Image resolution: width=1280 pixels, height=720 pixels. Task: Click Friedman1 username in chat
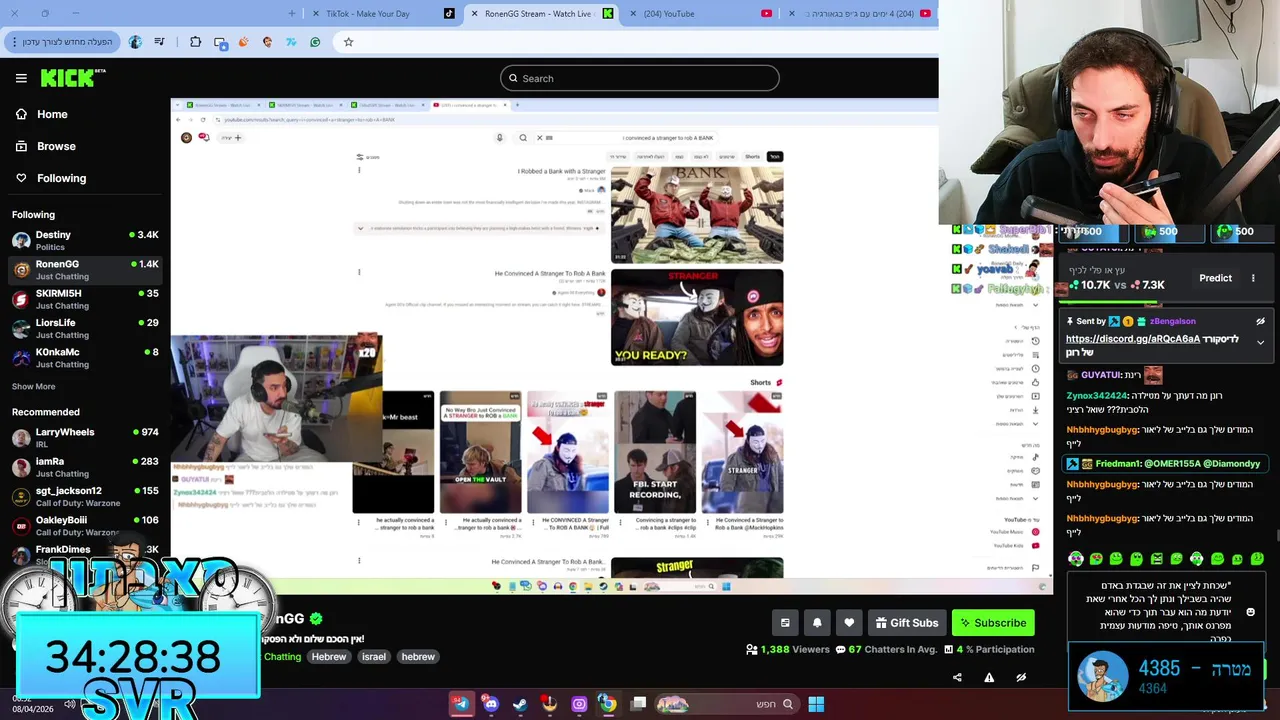point(1117,464)
